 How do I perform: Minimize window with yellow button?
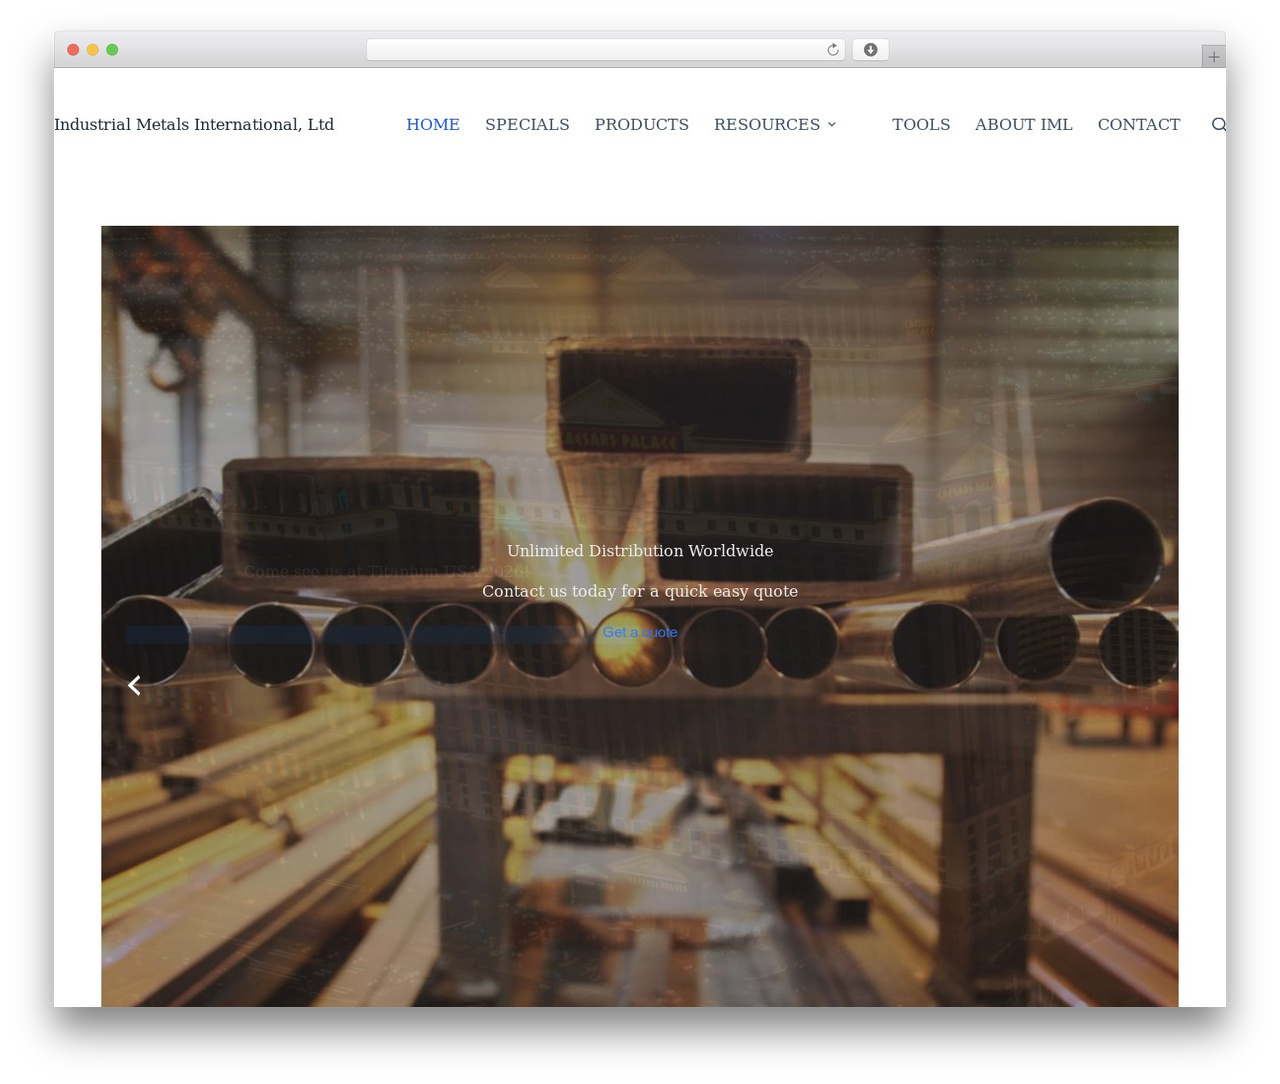(92, 50)
